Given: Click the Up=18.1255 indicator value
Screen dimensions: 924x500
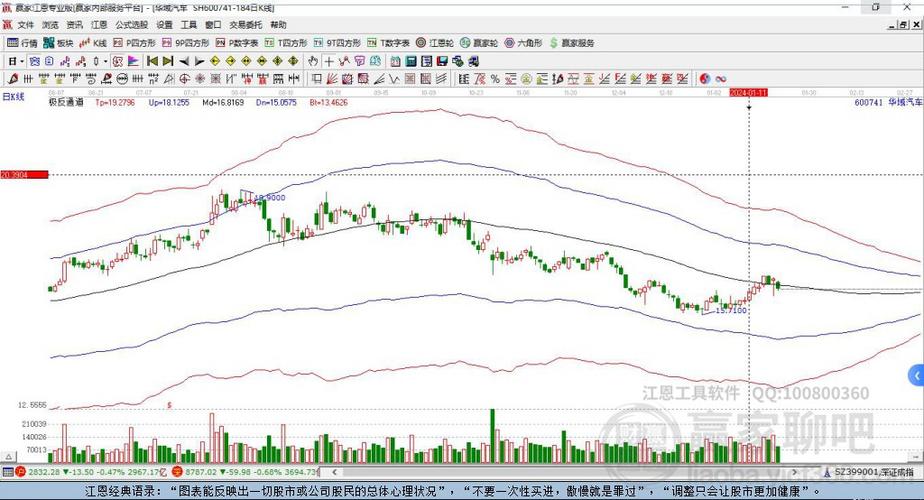Looking at the screenshot, I should (x=169, y=103).
